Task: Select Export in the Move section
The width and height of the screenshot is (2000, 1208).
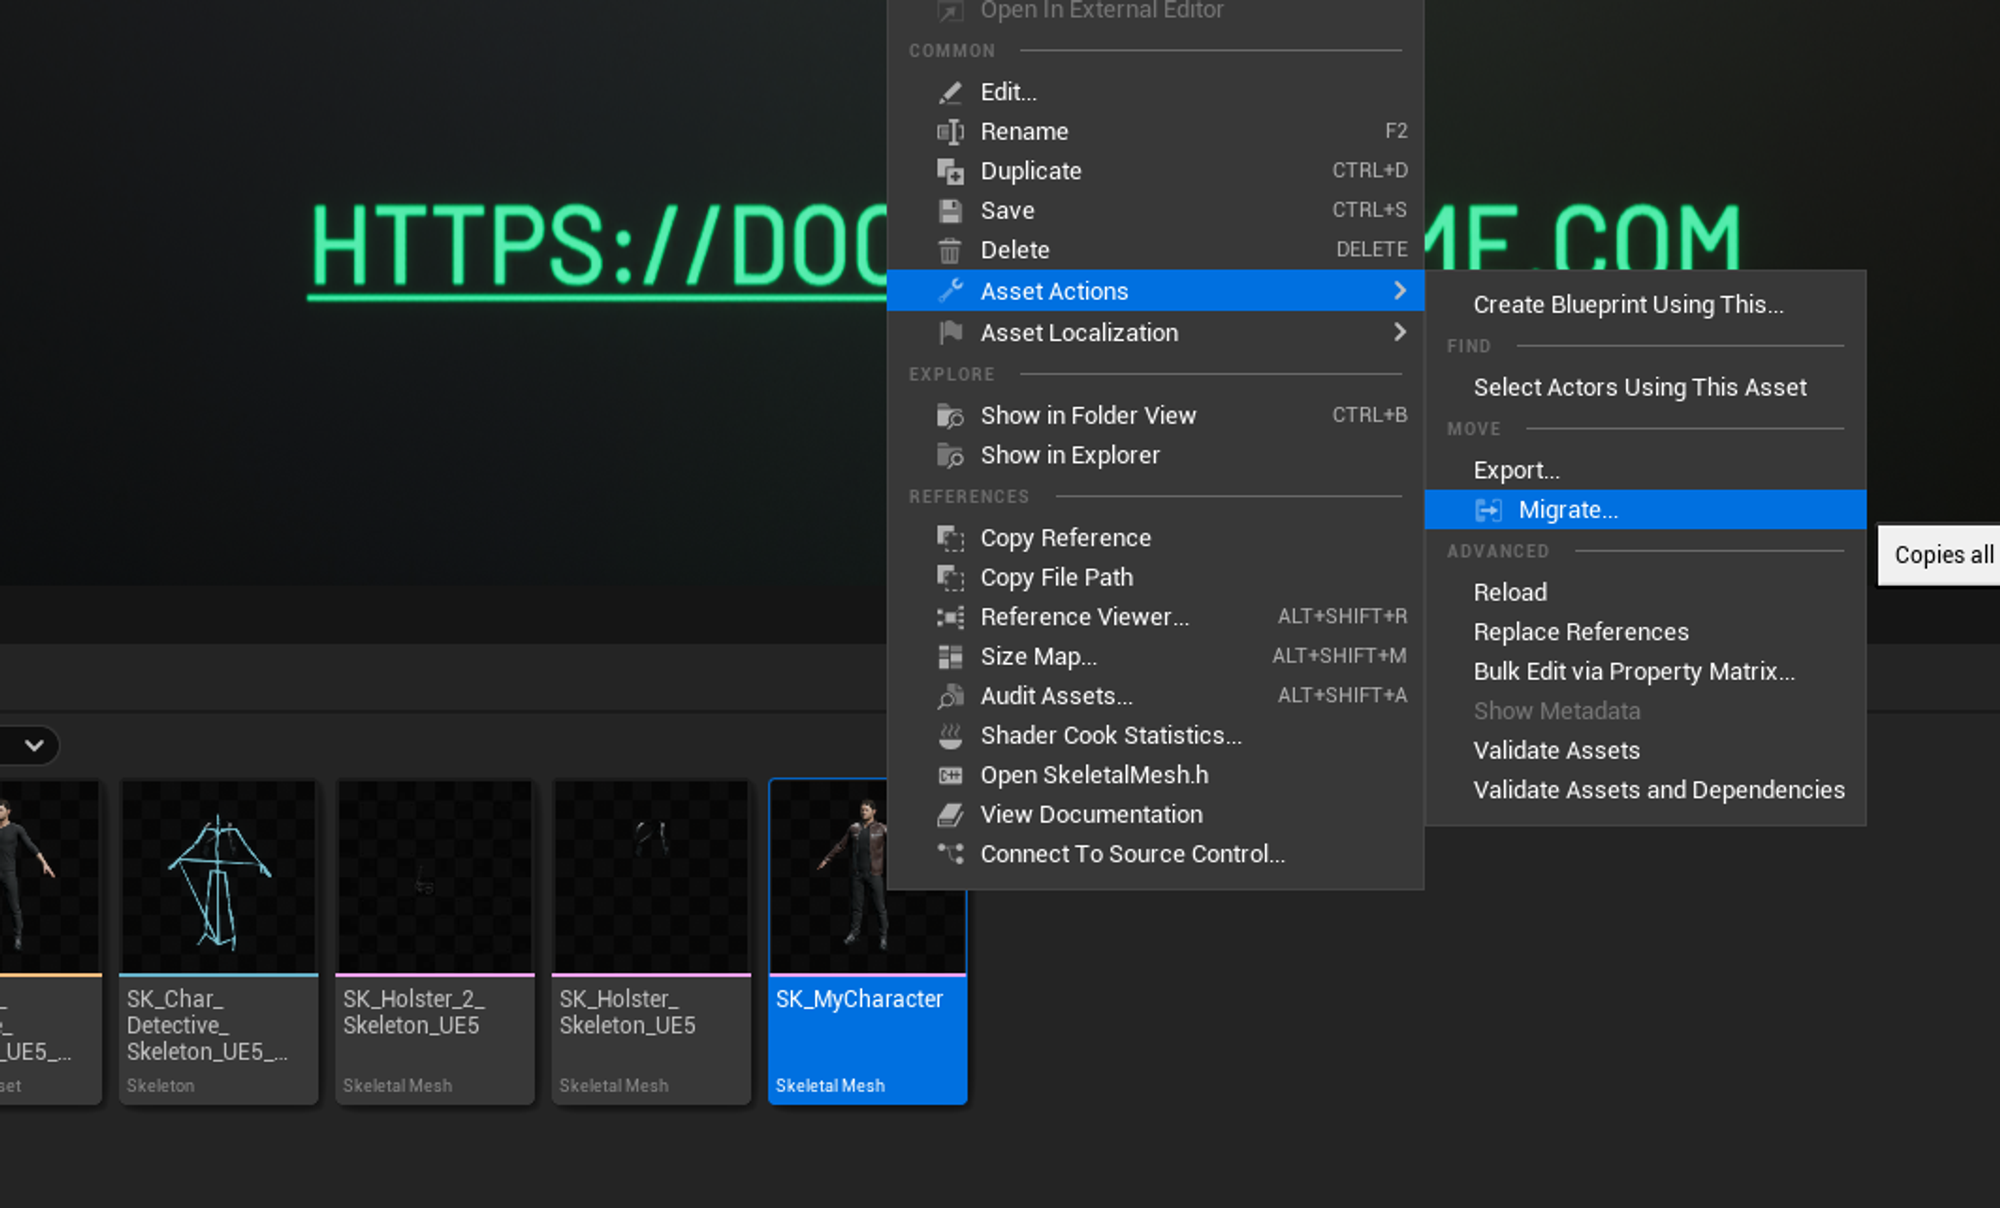Action: 1516,470
